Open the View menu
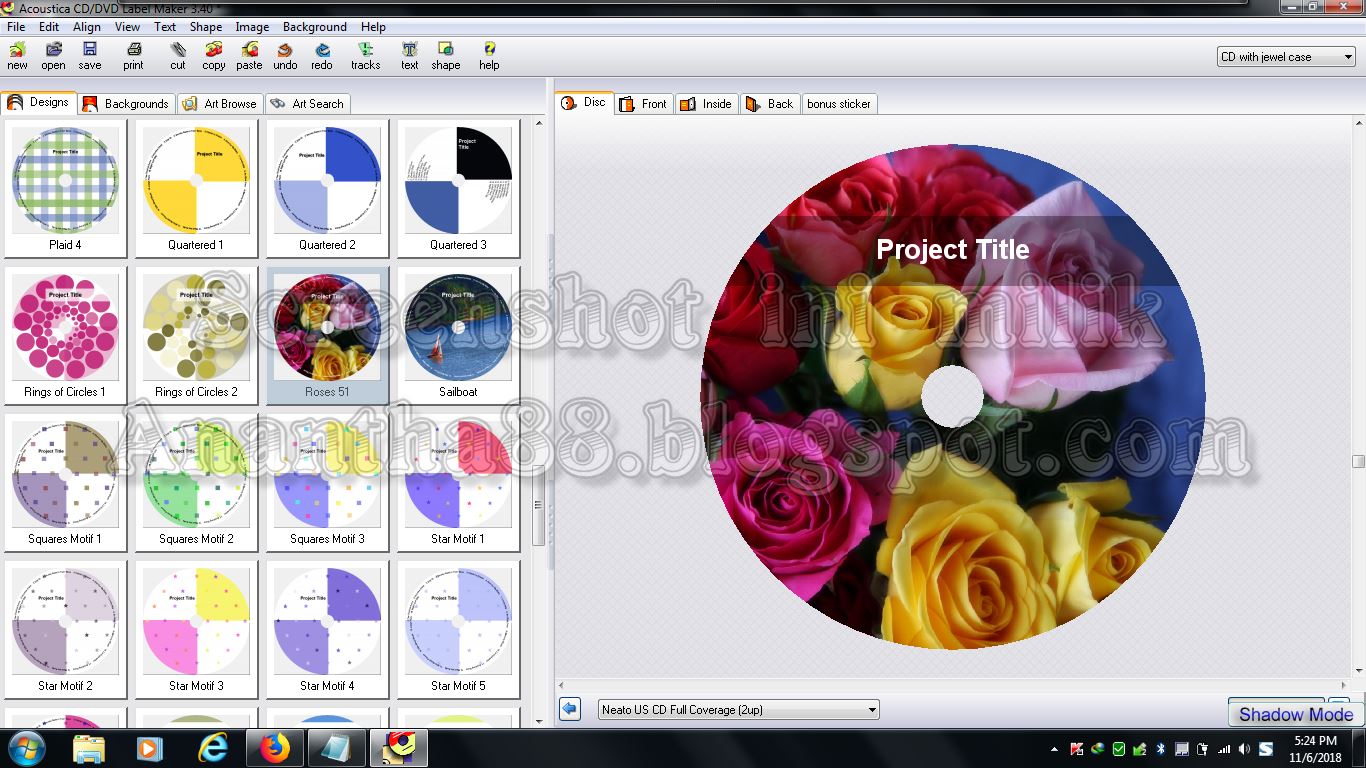Image resolution: width=1366 pixels, height=768 pixels. click(128, 27)
